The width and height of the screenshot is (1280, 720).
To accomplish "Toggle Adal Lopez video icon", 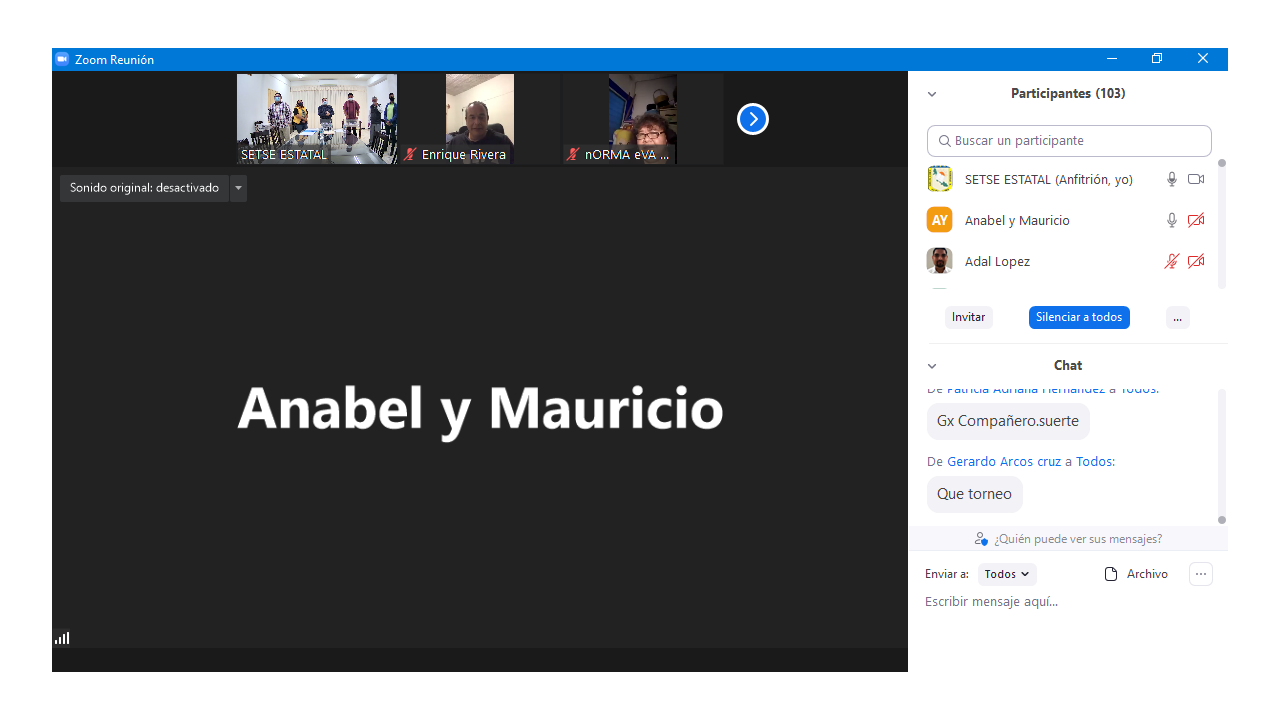I will pos(1196,261).
